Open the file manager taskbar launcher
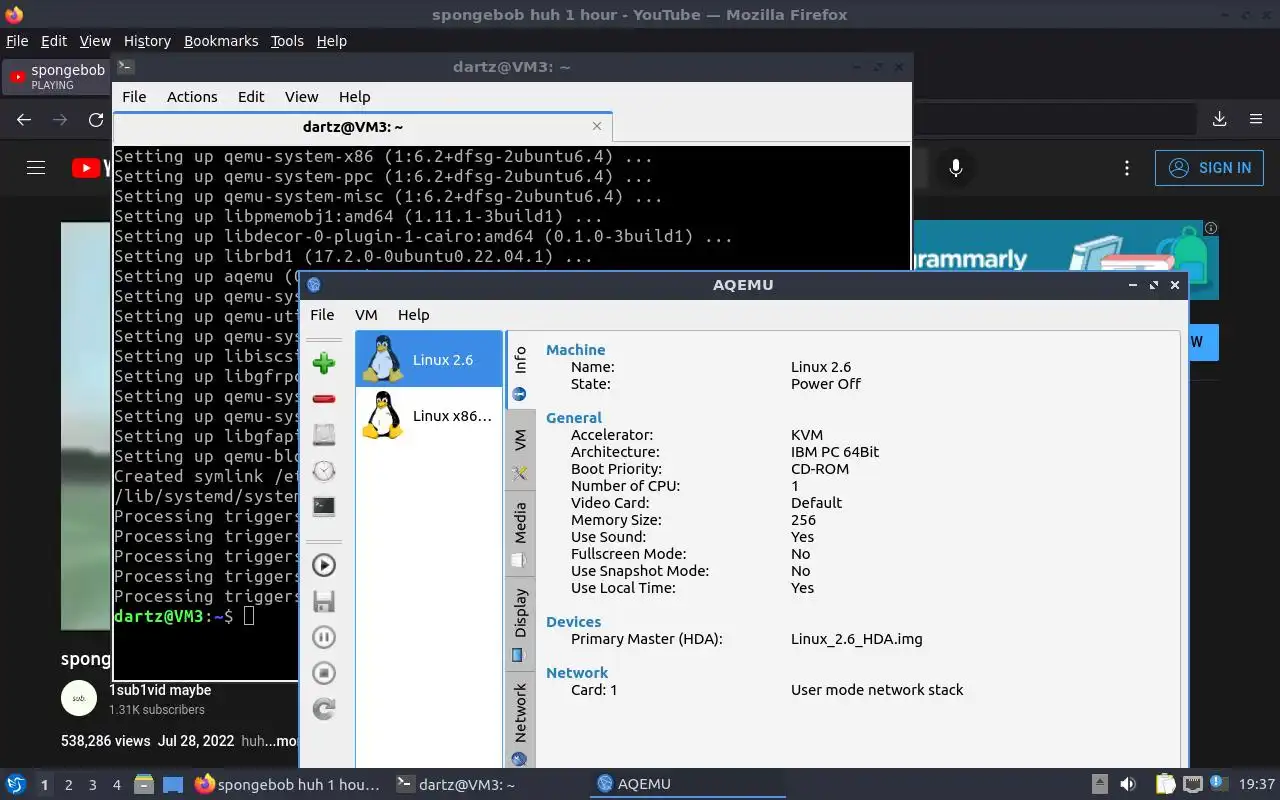This screenshot has height=800, width=1280. tap(144, 784)
